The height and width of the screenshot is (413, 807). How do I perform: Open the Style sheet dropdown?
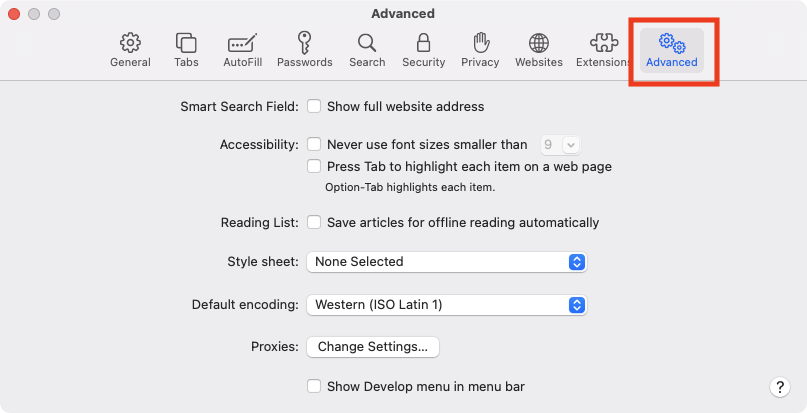(x=447, y=262)
